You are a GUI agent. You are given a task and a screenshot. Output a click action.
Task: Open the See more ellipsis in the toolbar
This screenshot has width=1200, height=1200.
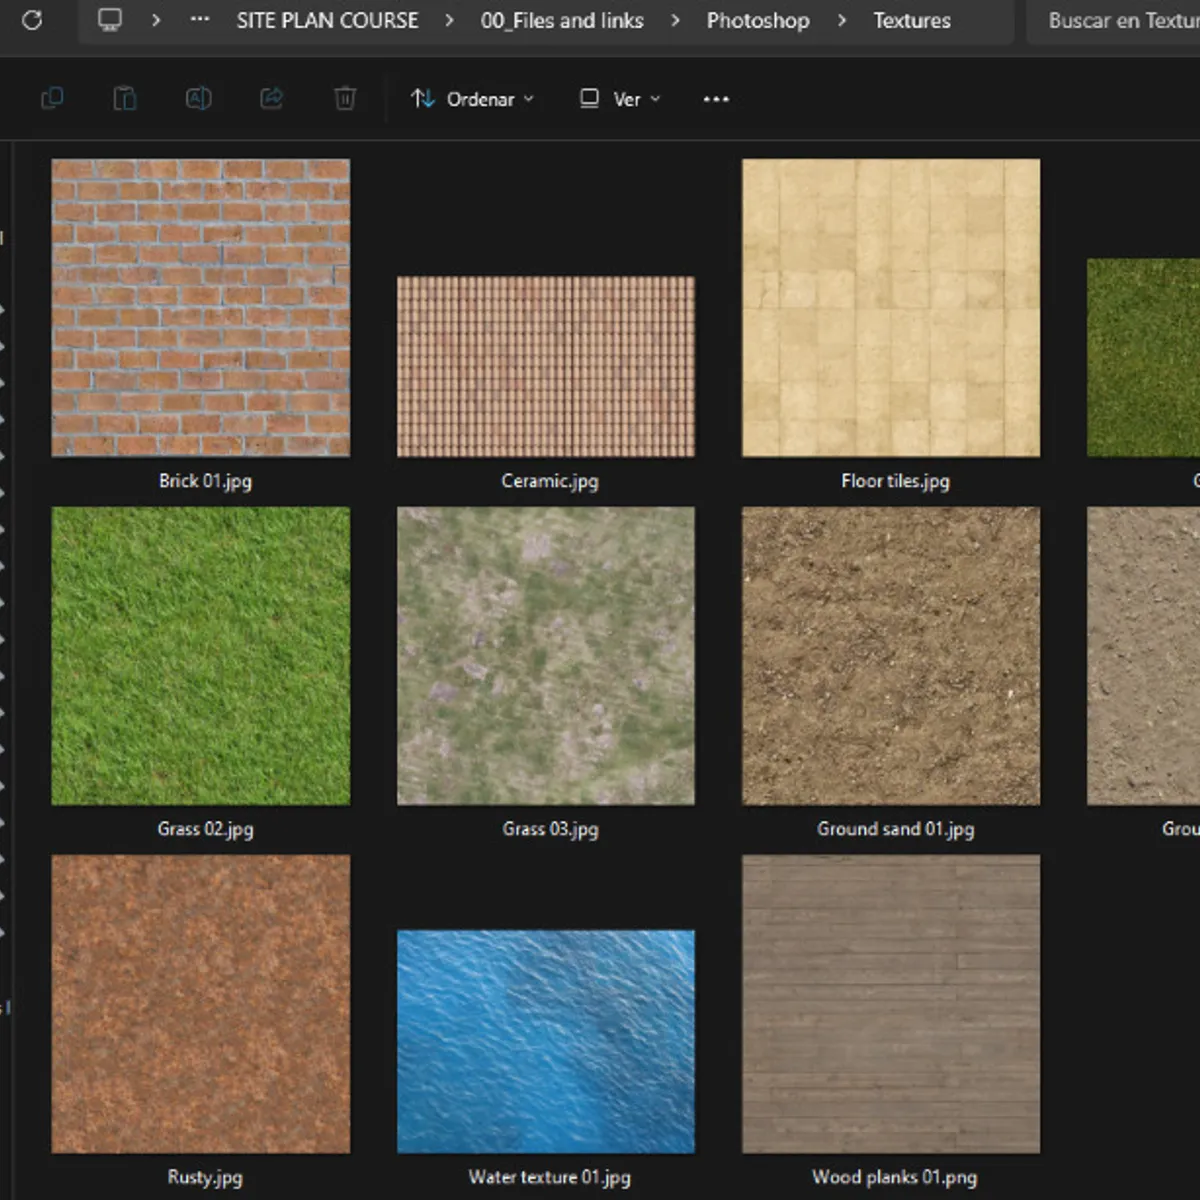coord(715,98)
